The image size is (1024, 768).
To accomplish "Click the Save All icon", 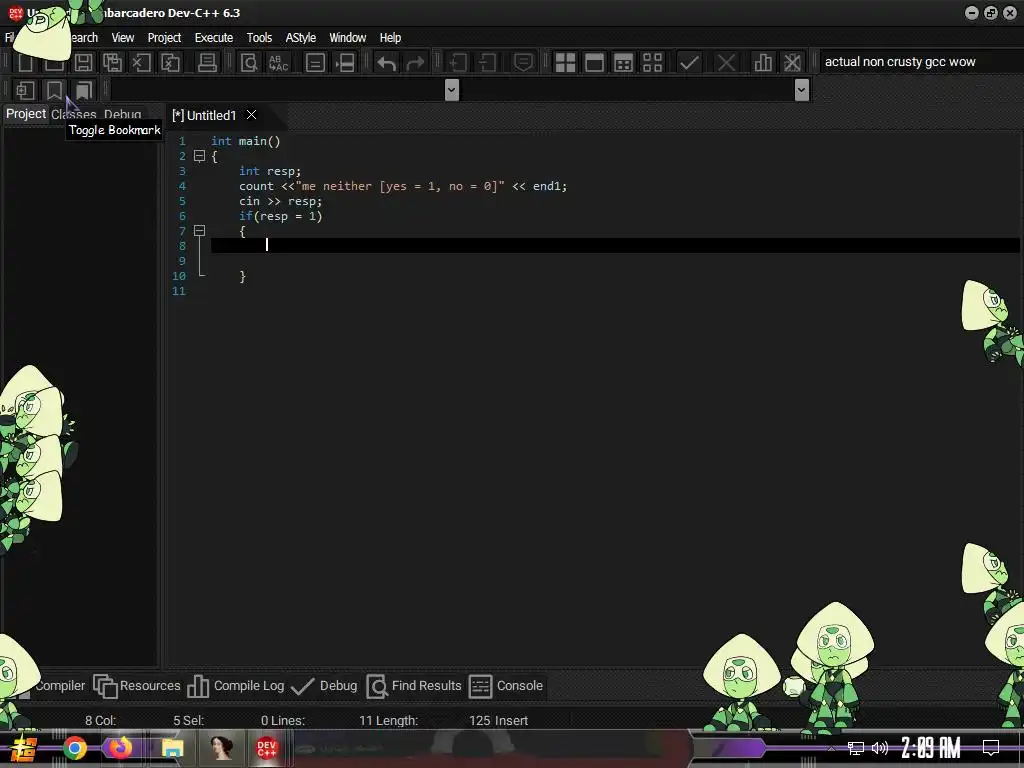I will click(x=112, y=63).
